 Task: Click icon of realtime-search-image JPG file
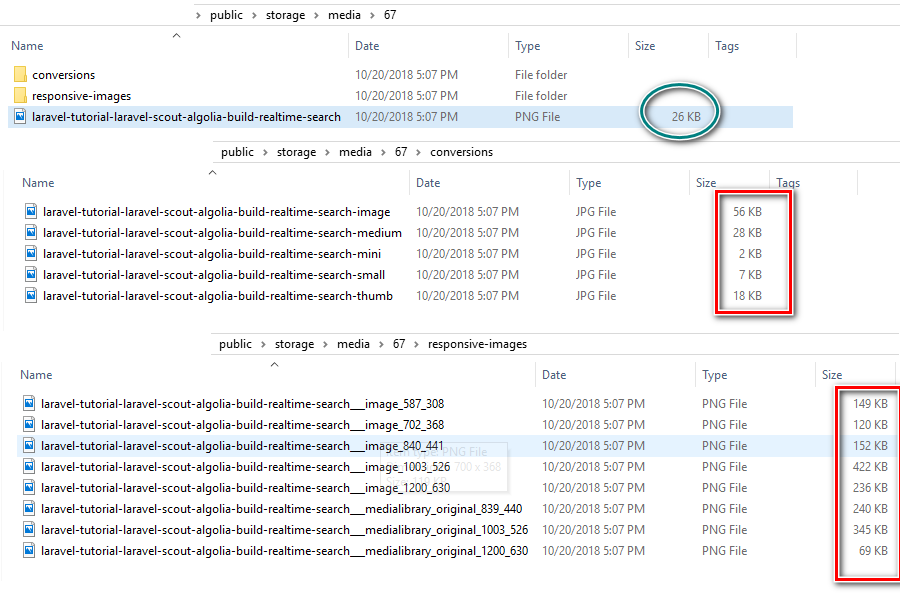coord(31,212)
